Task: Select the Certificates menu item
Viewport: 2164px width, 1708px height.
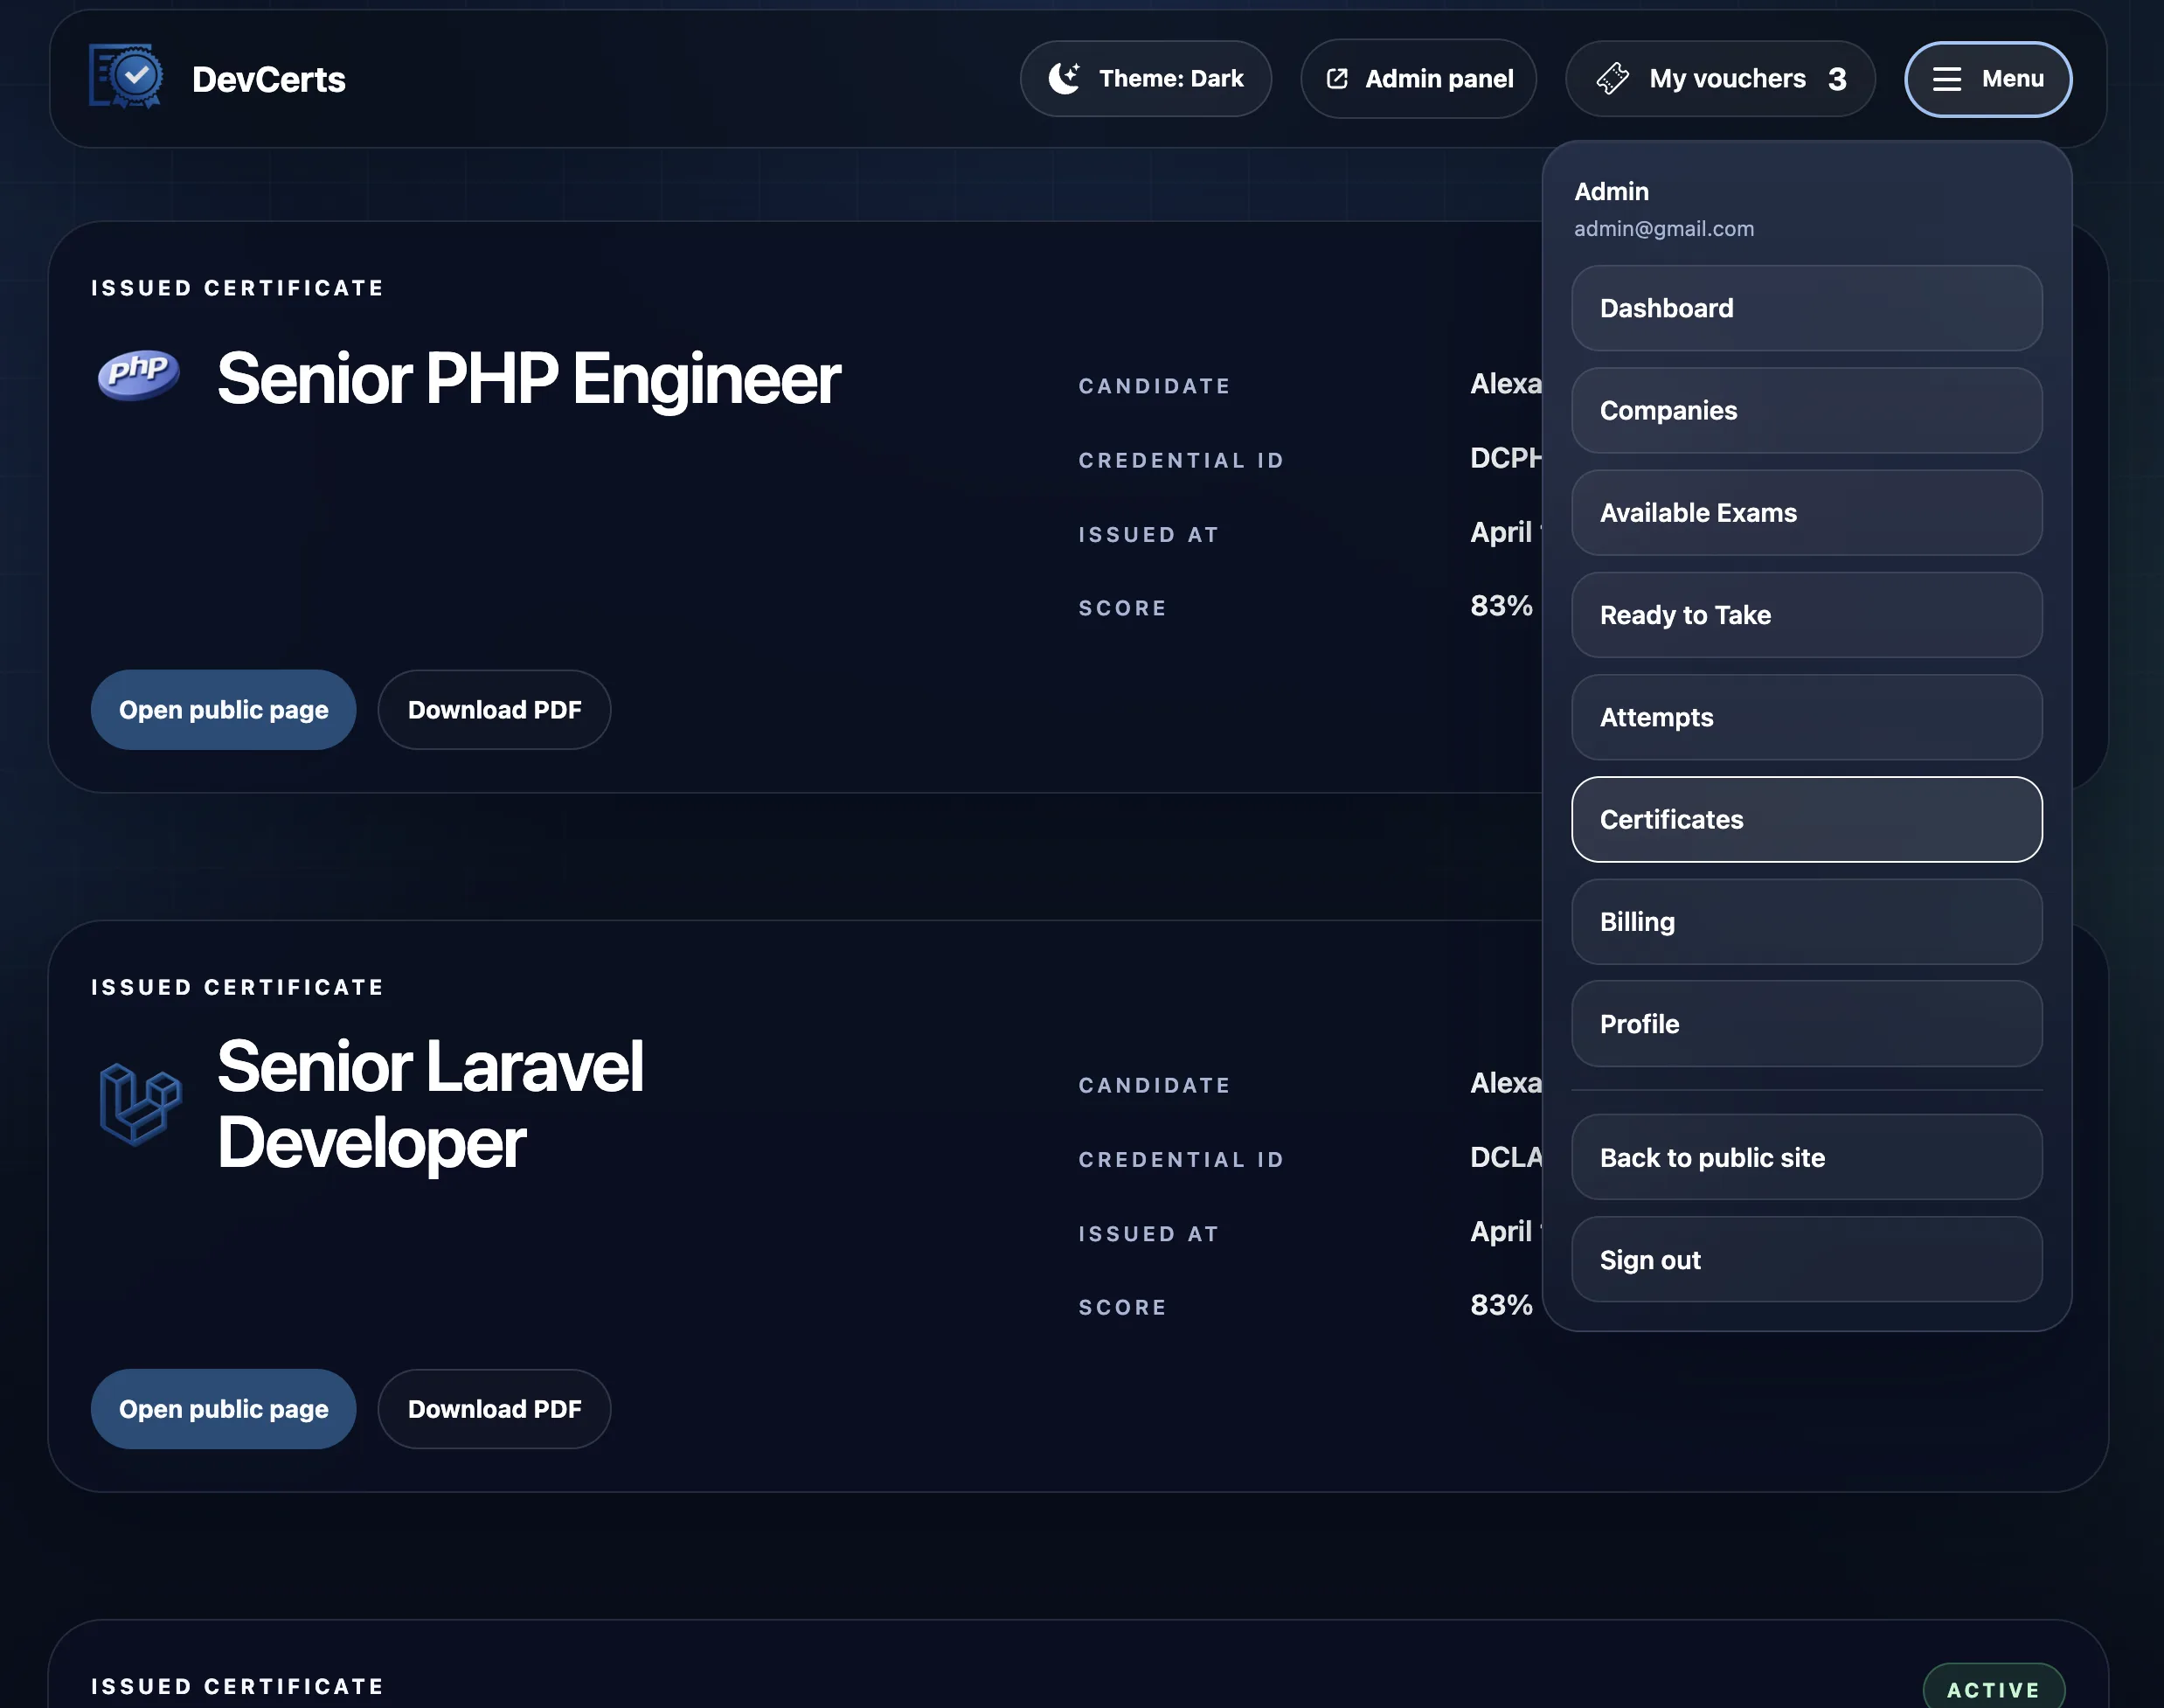Action: pyautogui.click(x=1806, y=819)
